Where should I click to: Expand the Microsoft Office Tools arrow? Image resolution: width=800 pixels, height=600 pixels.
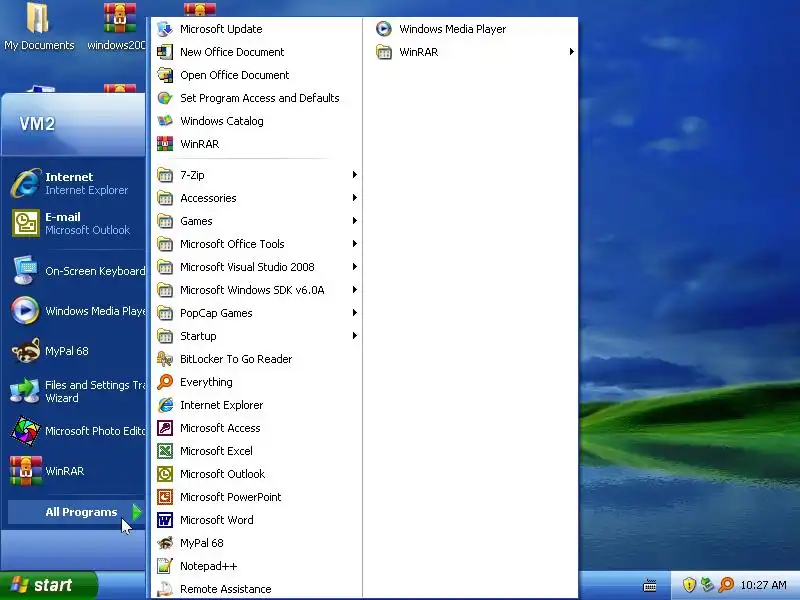click(x=355, y=244)
